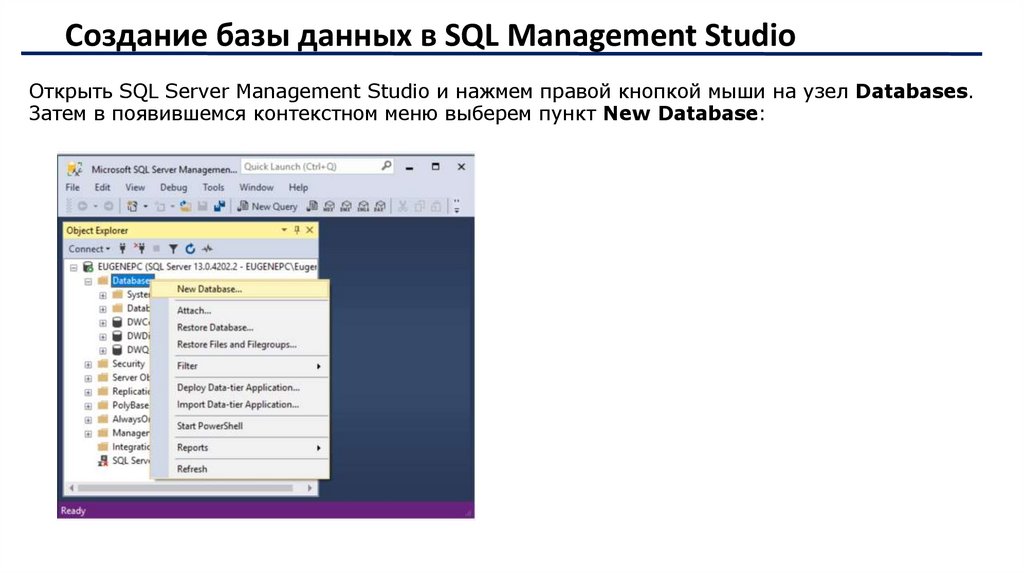Click the XMLA query toolbar icon

coord(363,206)
